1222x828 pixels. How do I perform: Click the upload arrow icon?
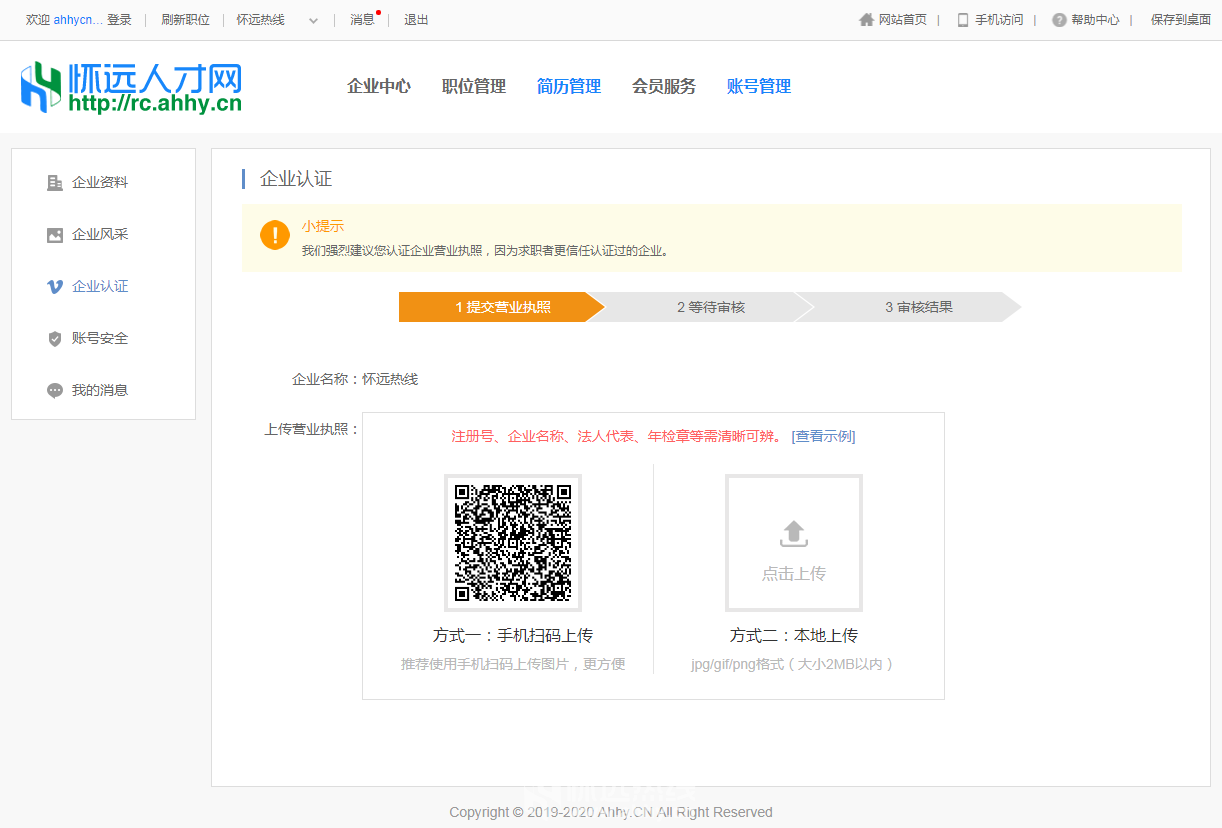point(794,534)
